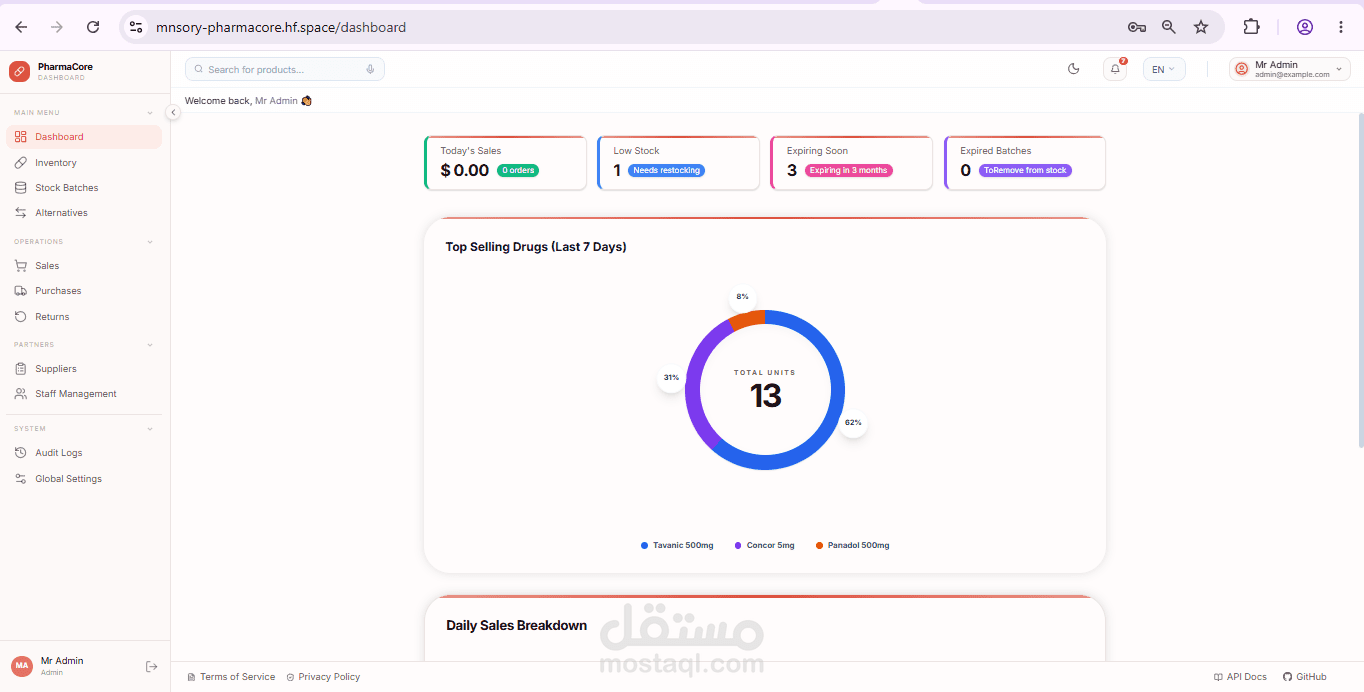This screenshot has height=692, width=1364.
Task: Collapse the OPERATIONS section
Action: click(x=150, y=242)
